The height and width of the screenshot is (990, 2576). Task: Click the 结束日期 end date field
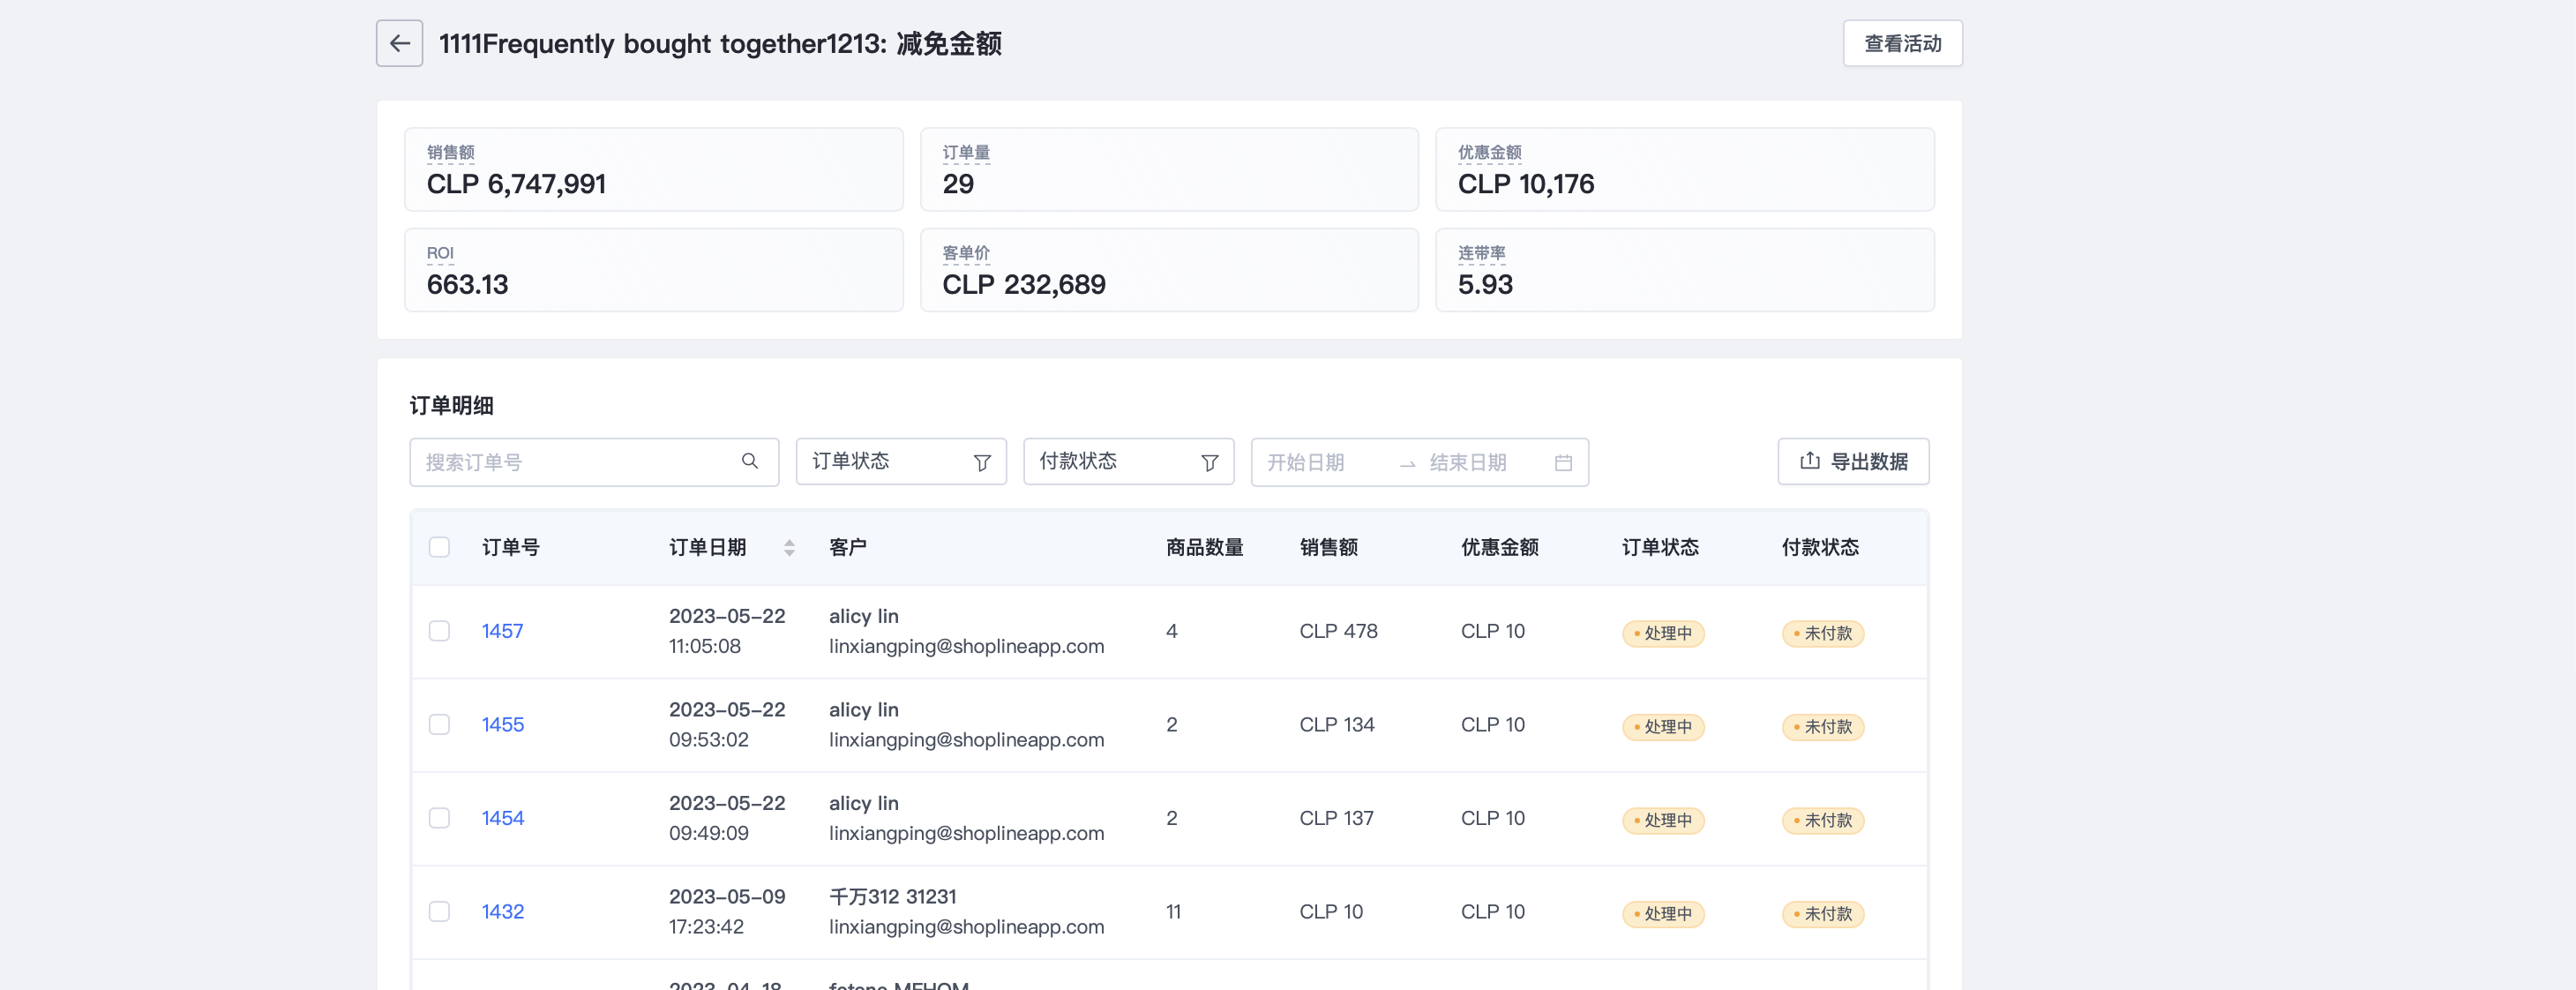[1470, 462]
